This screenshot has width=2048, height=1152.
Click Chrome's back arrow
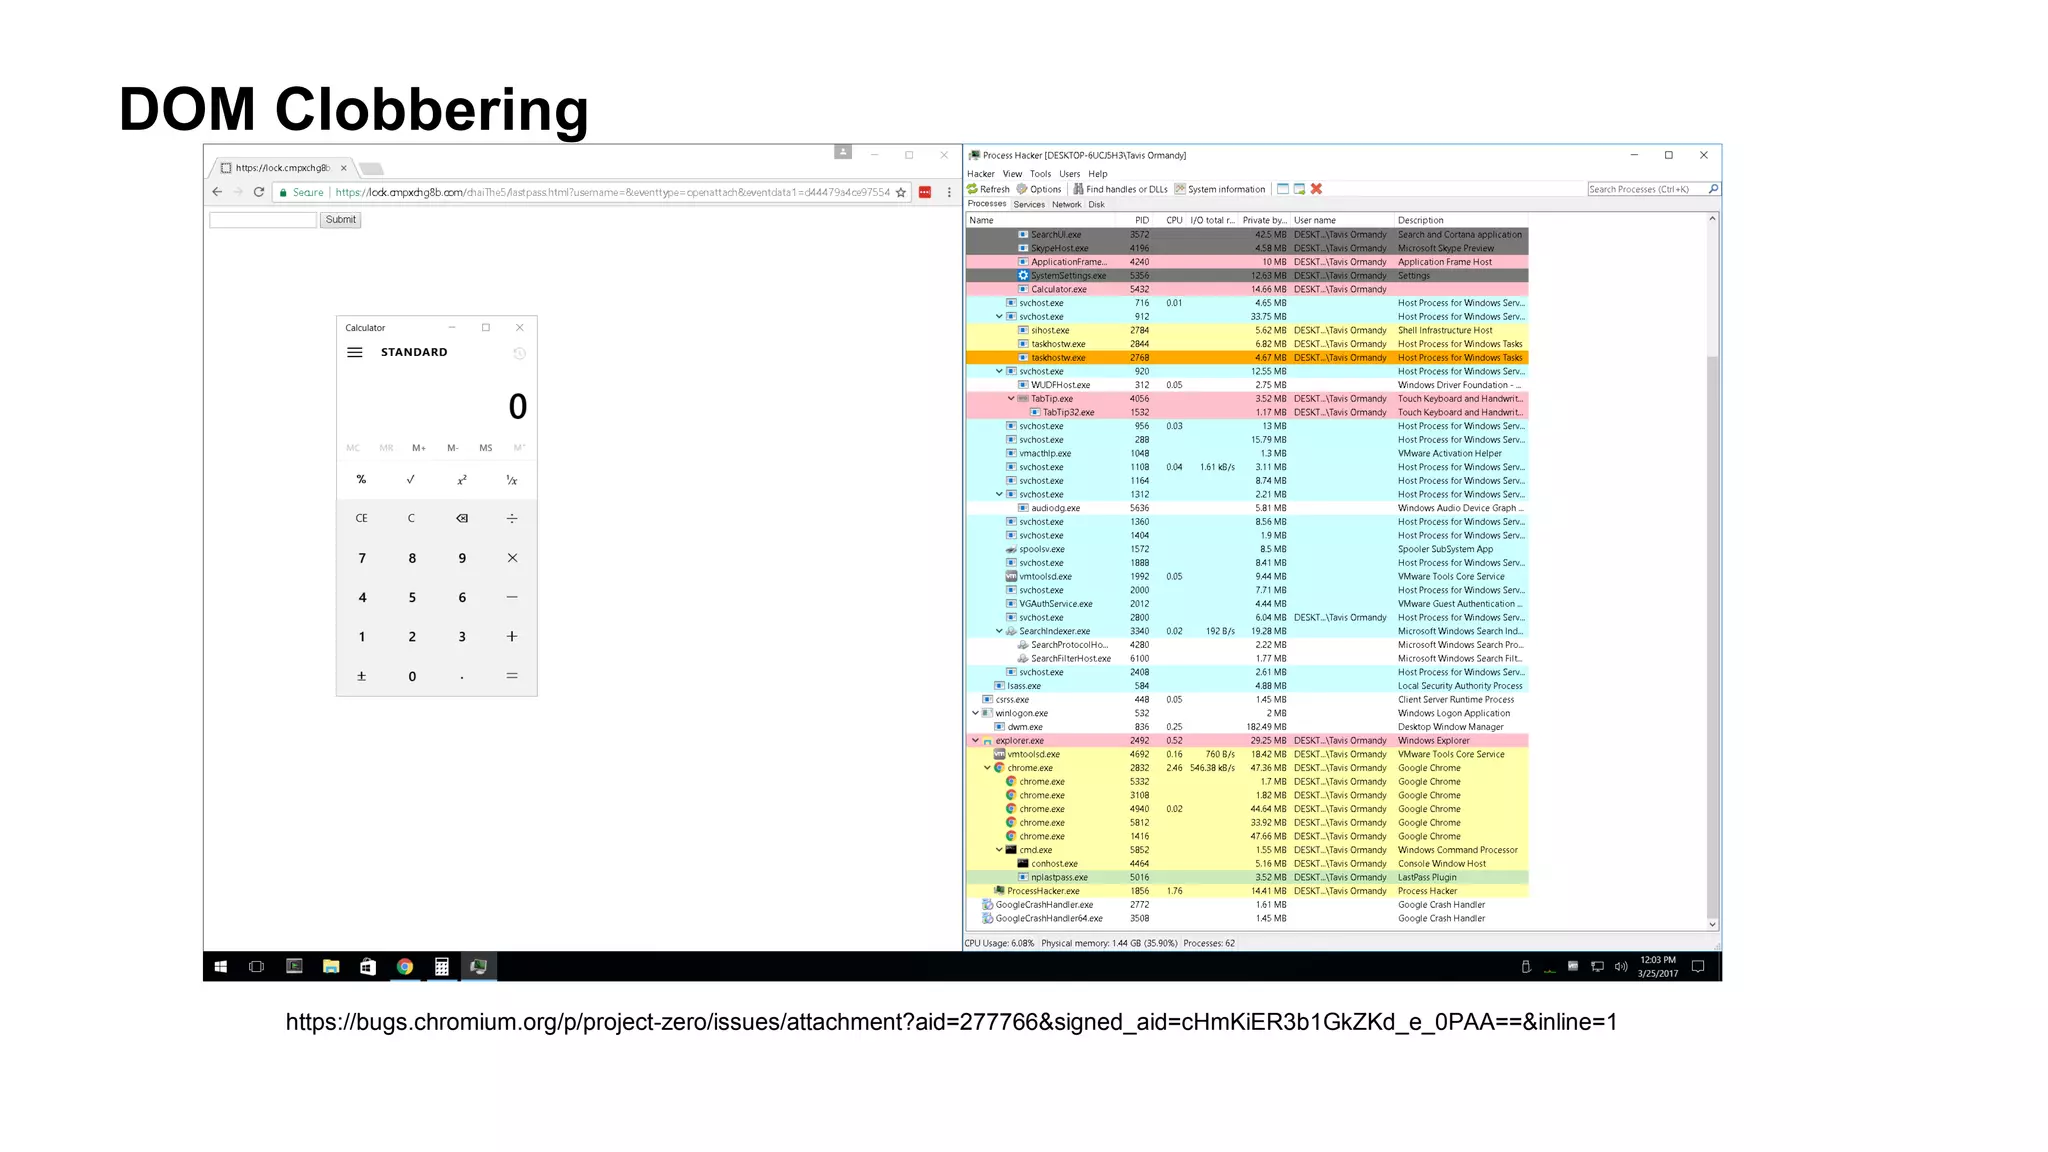[217, 192]
